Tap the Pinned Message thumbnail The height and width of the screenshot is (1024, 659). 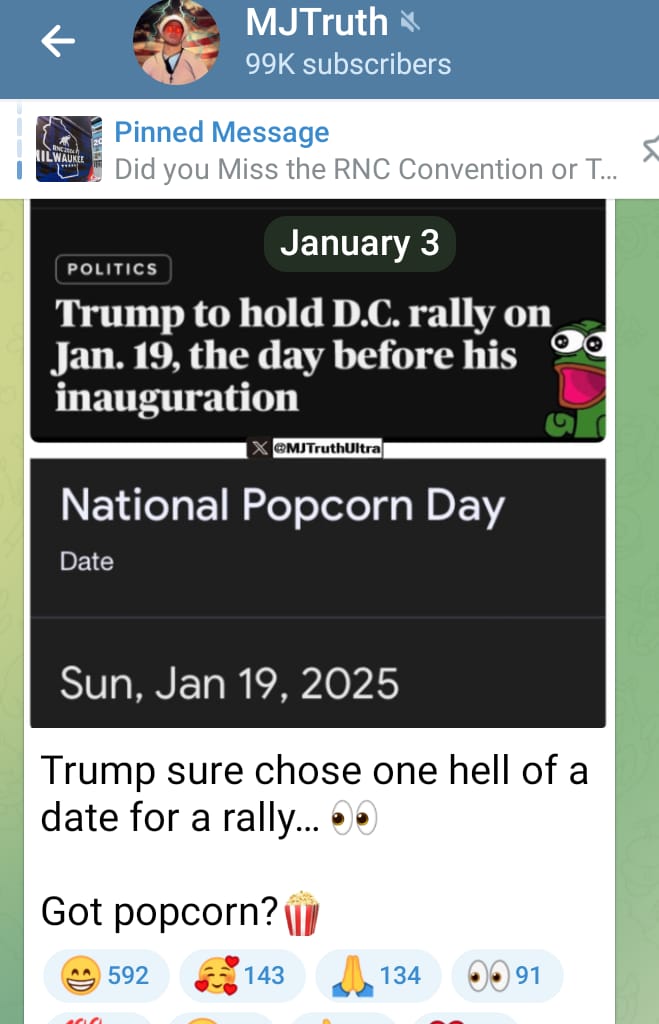point(69,150)
